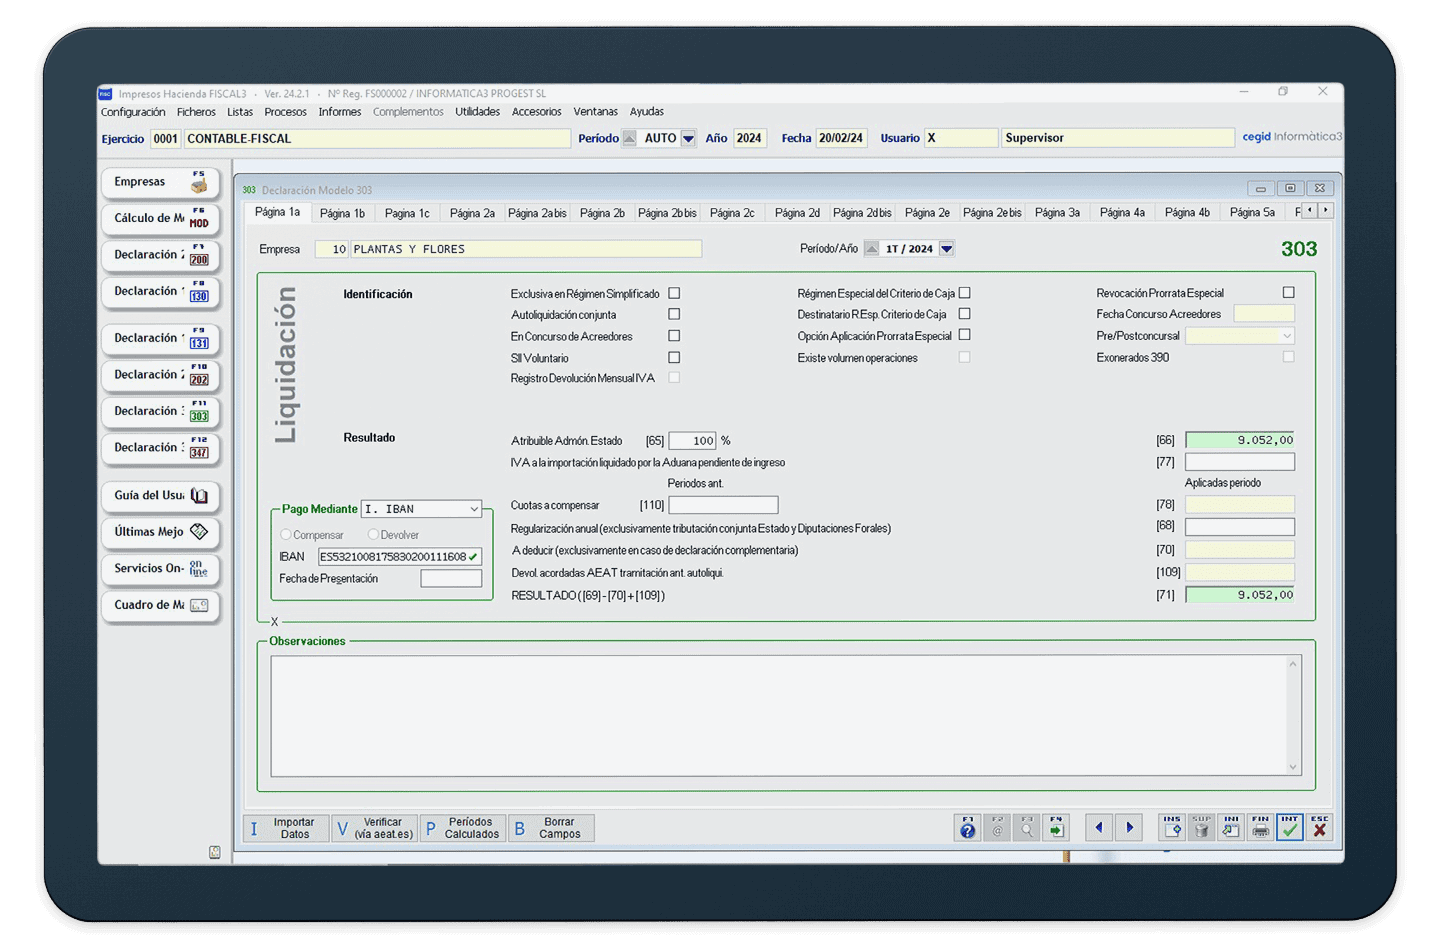This screenshot has width=1440, height=951.
Task: Open the Utilidades menu
Action: (x=477, y=112)
